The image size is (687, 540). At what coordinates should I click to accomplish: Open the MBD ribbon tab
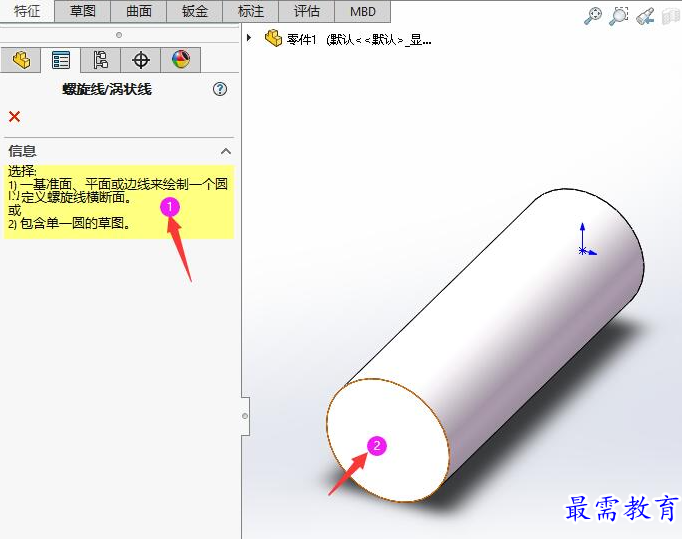pyautogui.click(x=362, y=11)
